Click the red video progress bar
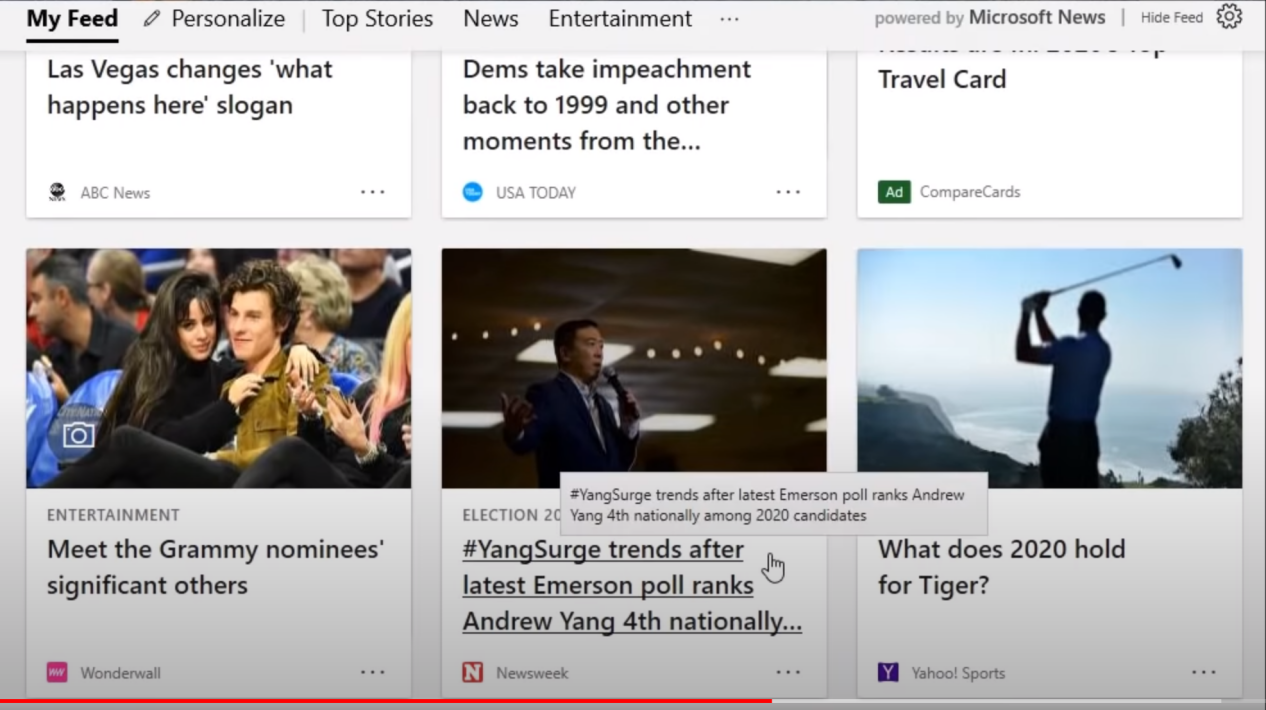This screenshot has height=710, width=1266. (385, 701)
